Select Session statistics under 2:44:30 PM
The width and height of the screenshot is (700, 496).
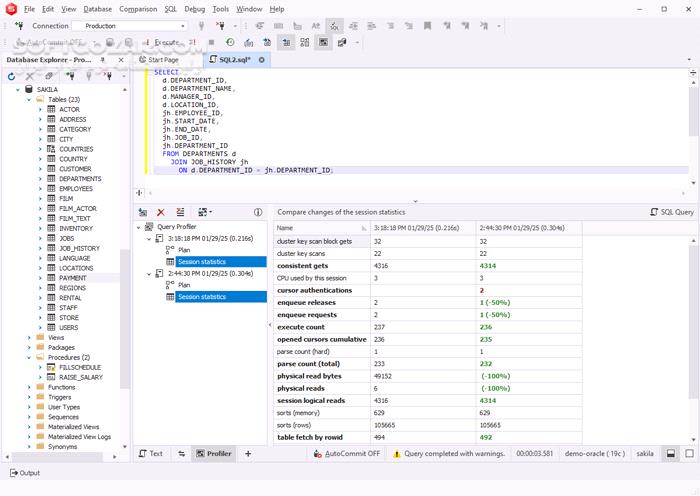(x=221, y=297)
